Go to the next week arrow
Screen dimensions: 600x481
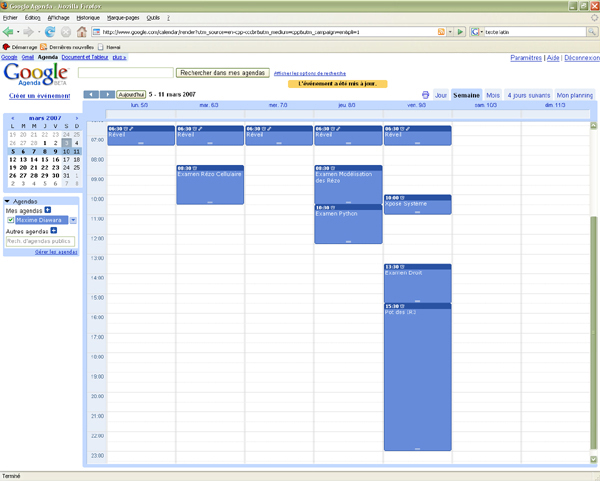[x=107, y=95]
